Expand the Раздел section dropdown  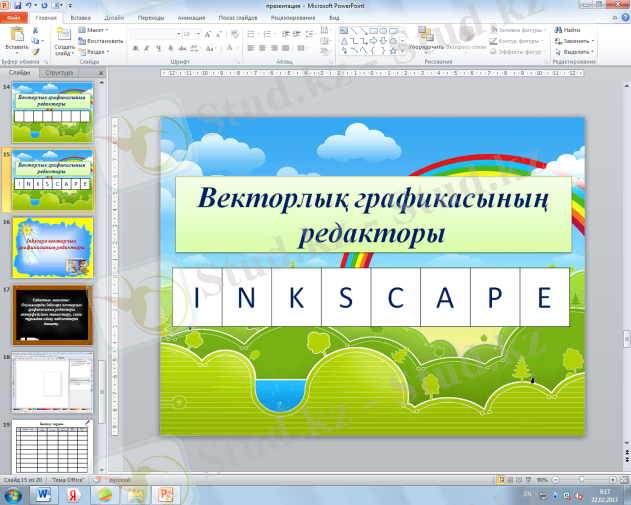click(x=100, y=52)
